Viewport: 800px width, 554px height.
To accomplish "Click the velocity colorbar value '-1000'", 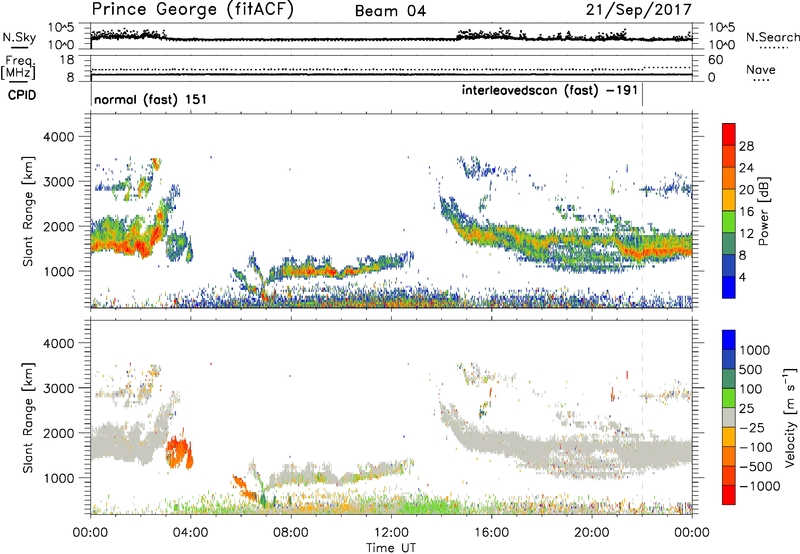I will point(759,486).
